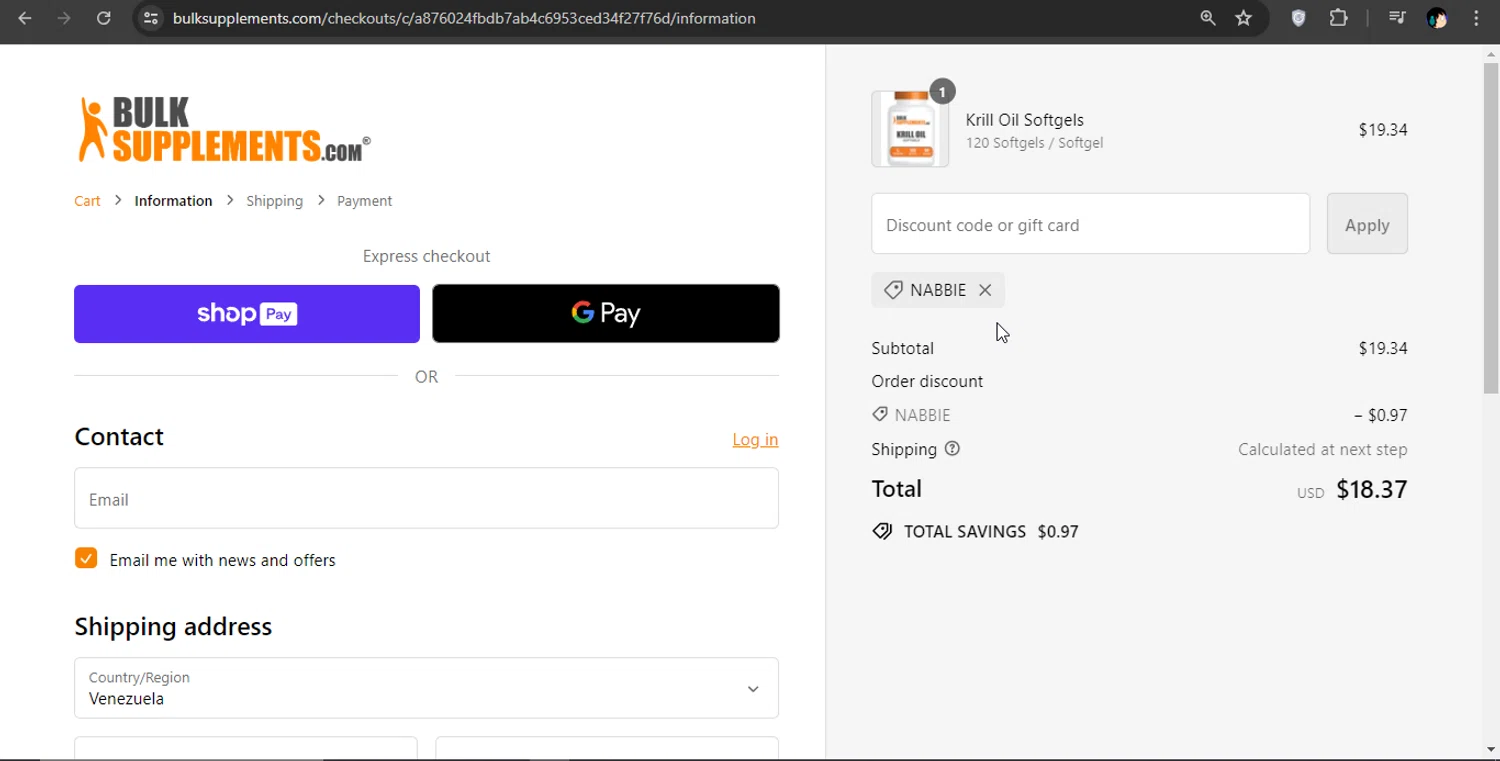Image resolution: width=1500 pixels, height=761 pixels.
Task: Open the browser profile avatar
Action: coord(1437,18)
